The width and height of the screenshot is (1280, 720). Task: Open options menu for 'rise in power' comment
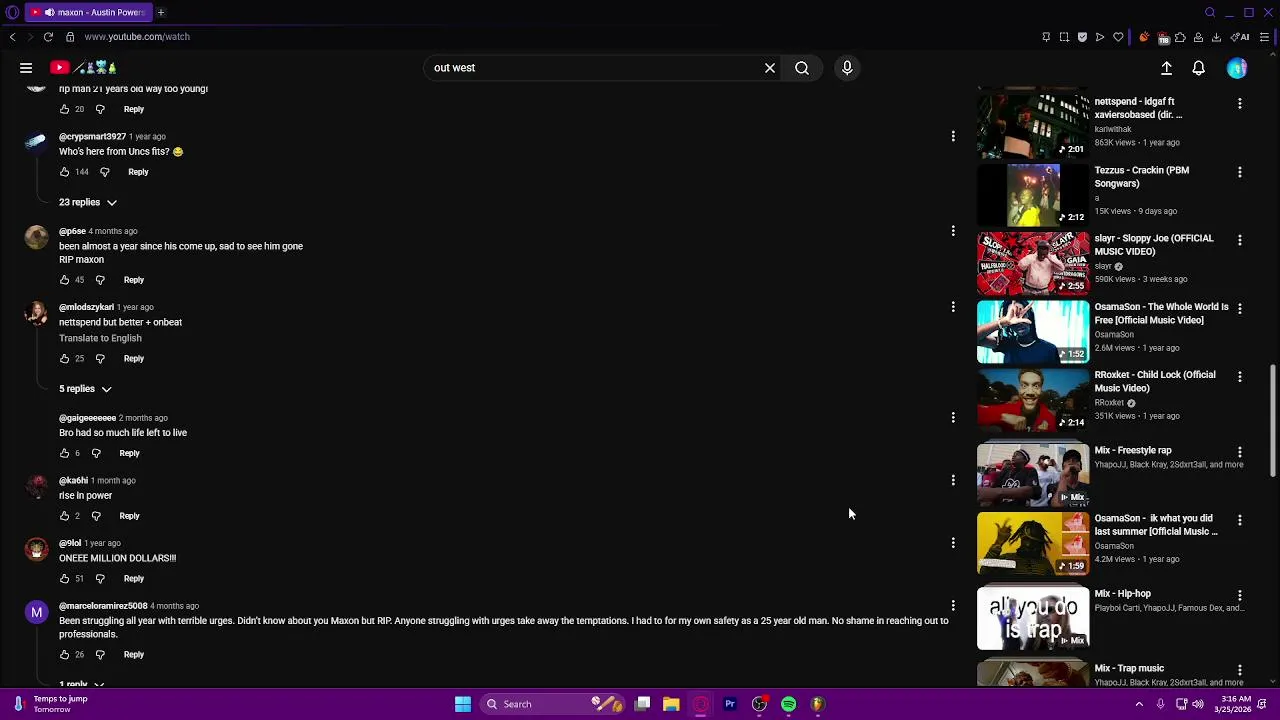point(953,480)
